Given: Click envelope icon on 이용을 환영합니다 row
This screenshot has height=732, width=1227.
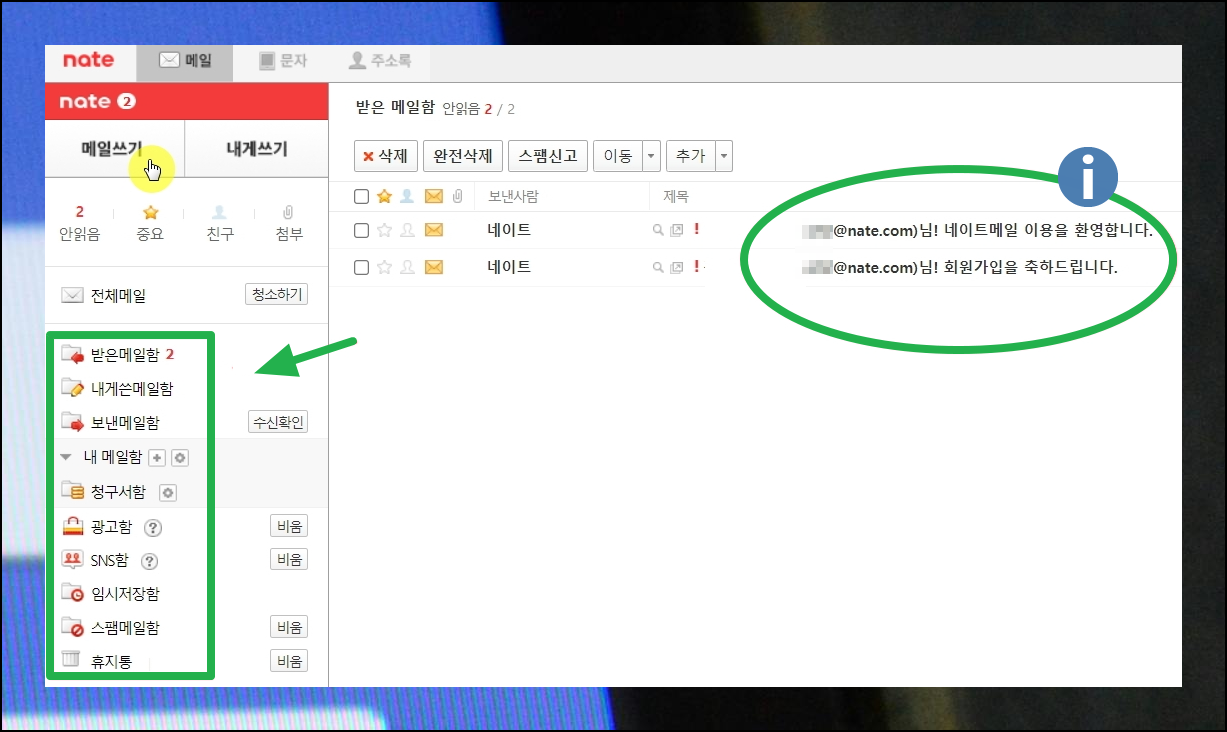Looking at the screenshot, I should coord(434,230).
